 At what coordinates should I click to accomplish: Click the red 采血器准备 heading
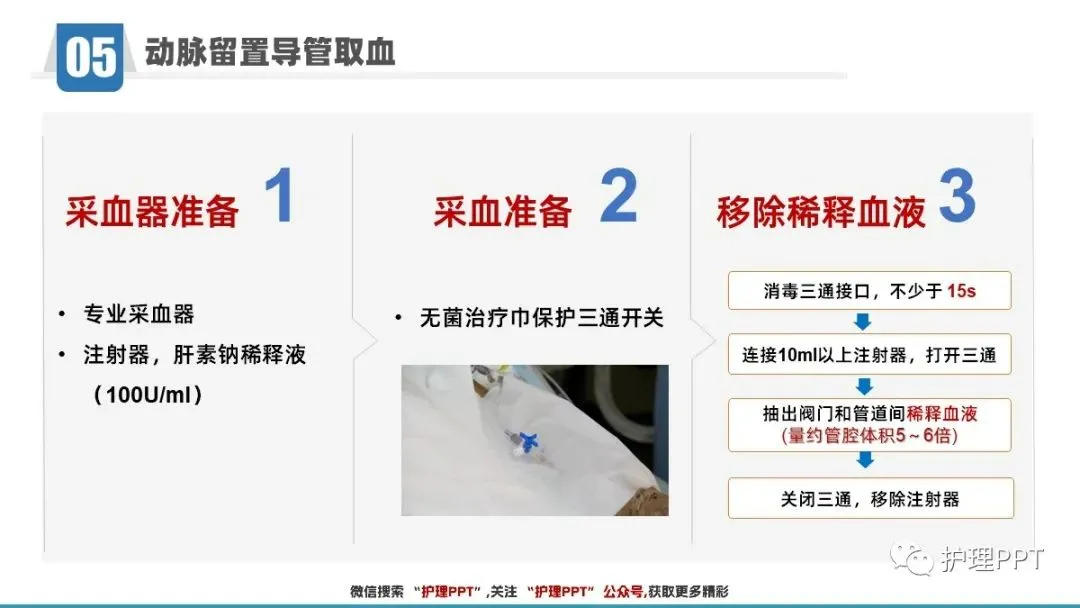(x=152, y=211)
